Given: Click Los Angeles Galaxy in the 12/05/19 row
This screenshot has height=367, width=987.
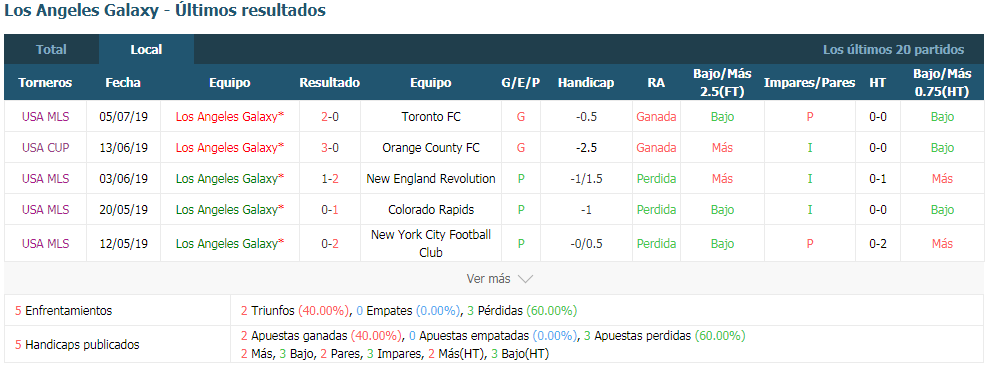Looking at the screenshot, I should pos(230,243).
